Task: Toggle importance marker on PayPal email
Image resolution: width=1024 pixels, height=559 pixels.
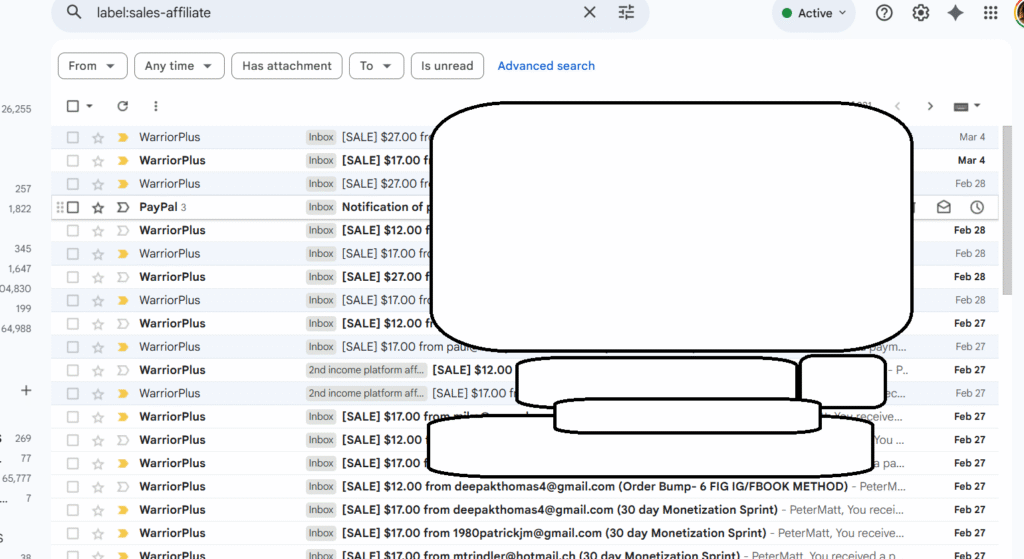Action: click(x=122, y=208)
